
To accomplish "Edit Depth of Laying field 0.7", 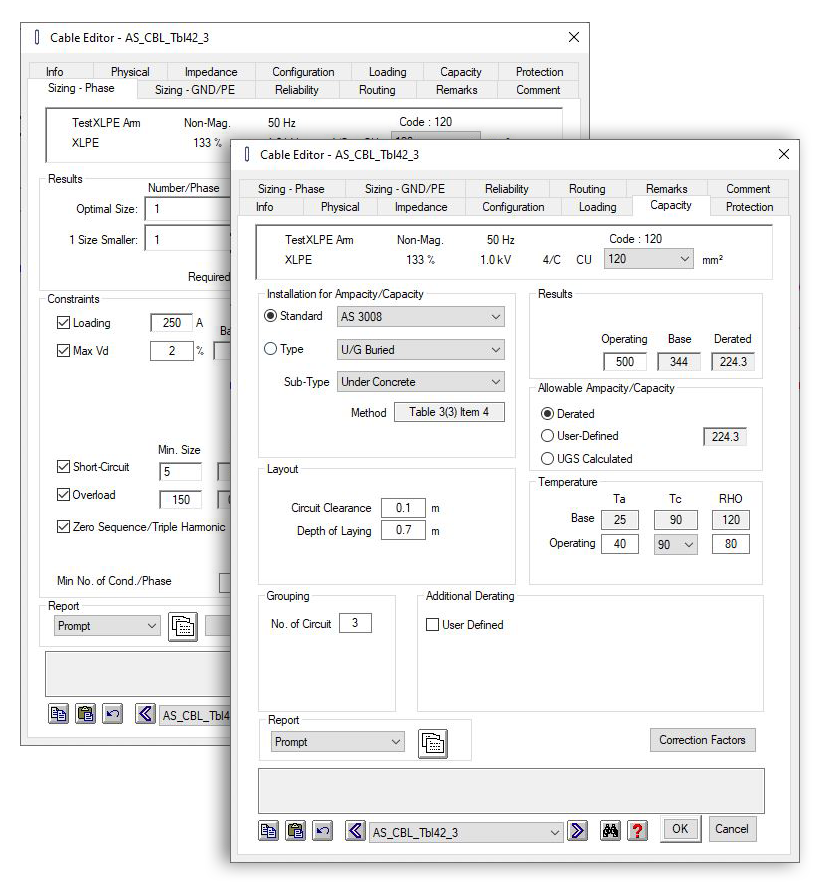I will click(x=403, y=530).
